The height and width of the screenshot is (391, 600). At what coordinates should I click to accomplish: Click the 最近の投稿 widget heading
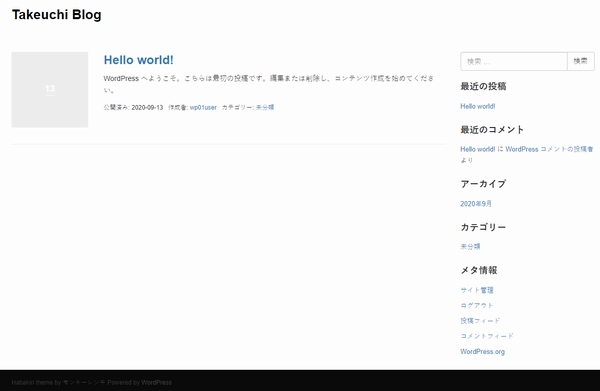[483, 86]
